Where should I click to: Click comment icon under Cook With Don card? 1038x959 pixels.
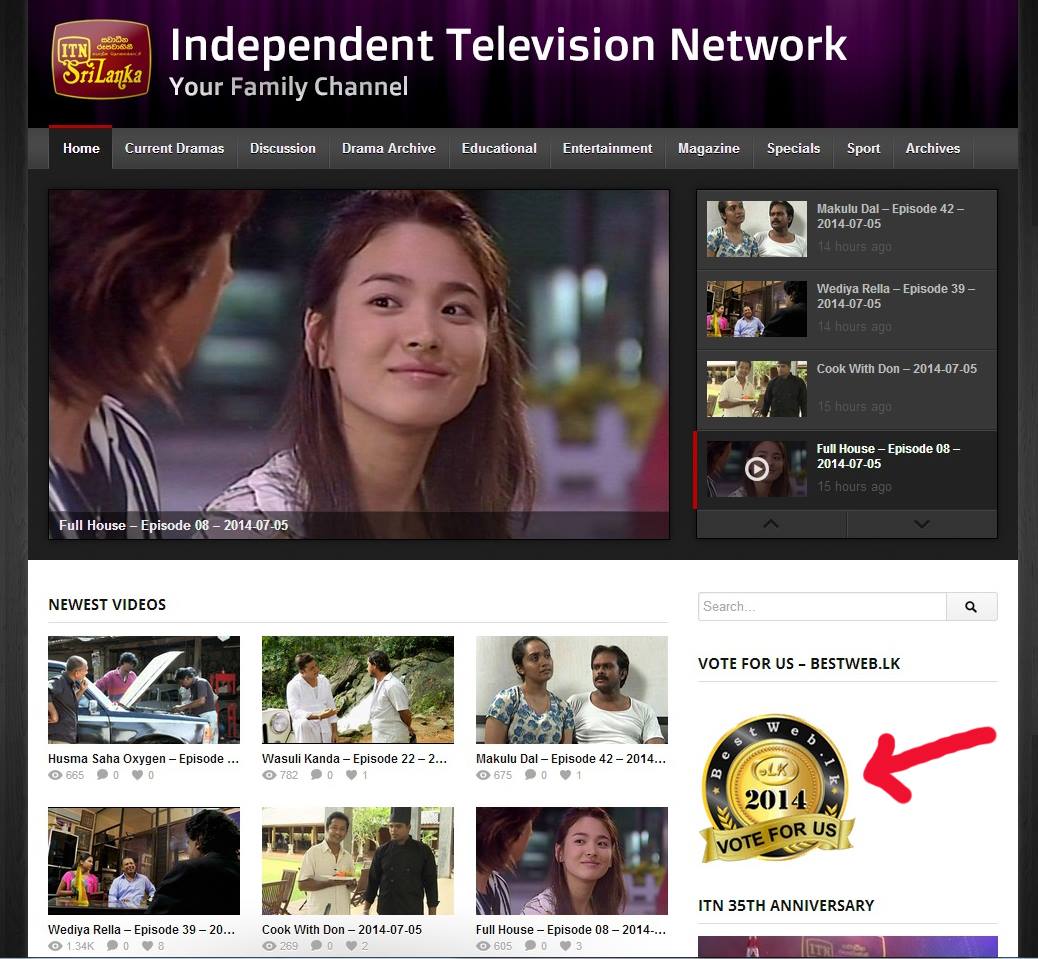coord(316,946)
